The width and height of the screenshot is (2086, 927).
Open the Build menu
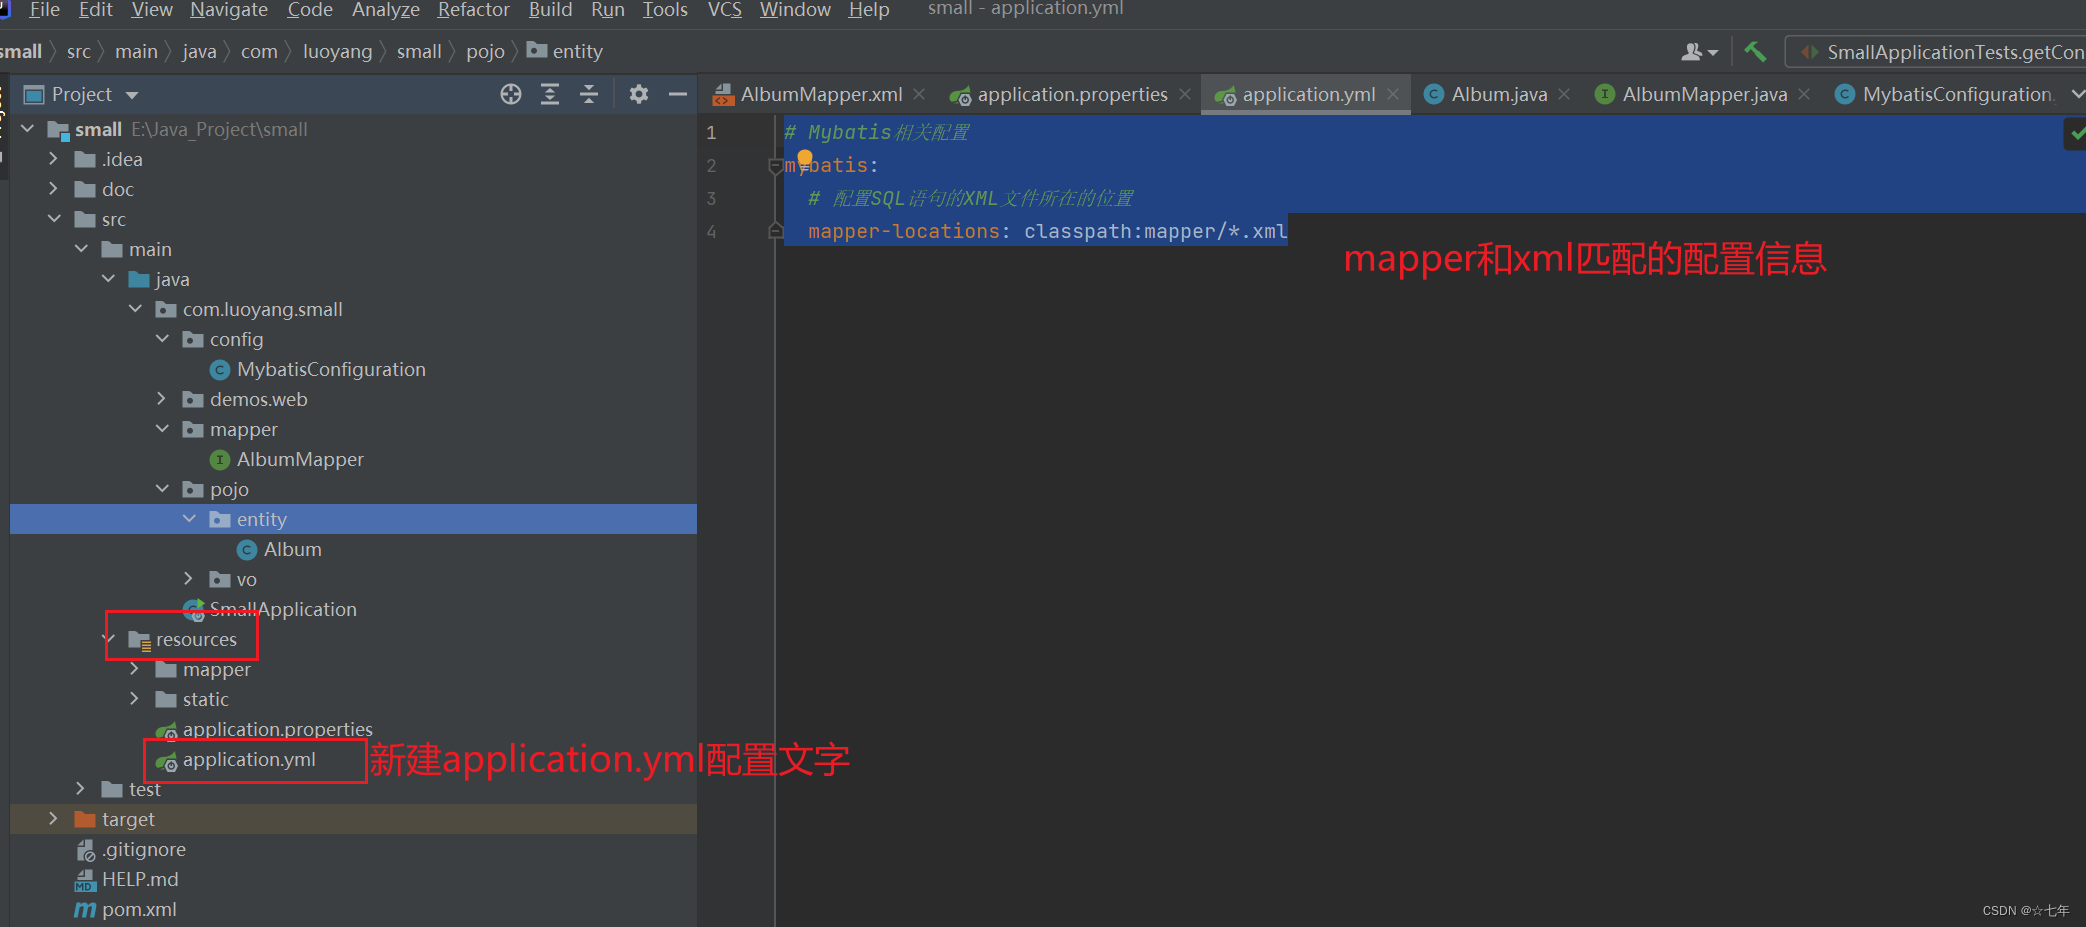550,10
